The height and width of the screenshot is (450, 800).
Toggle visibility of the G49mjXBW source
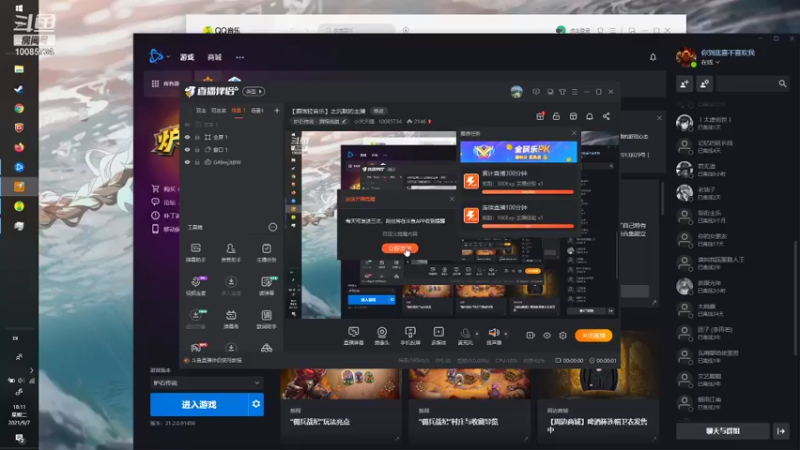click(x=187, y=162)
